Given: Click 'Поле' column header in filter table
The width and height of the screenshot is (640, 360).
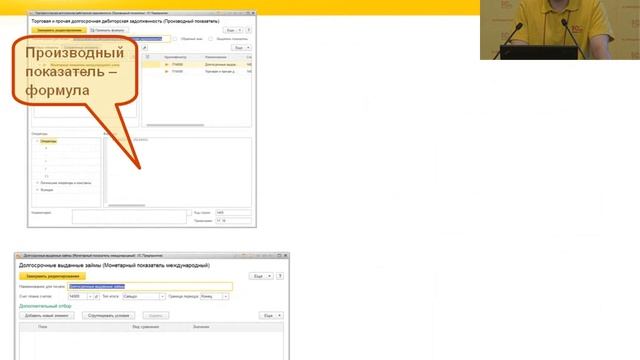Looking at the screenshot, I should click(42, 327).
